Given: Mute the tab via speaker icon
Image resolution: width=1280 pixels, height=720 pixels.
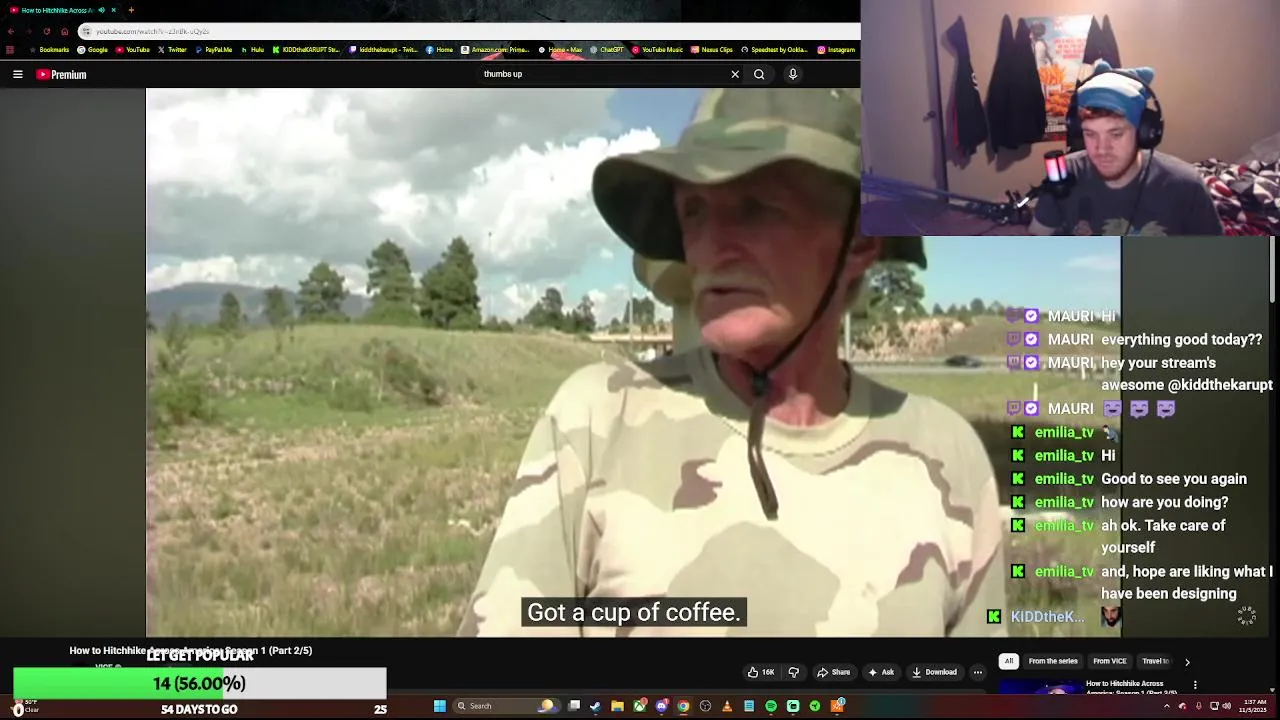Looking at the screenshot, I should coord(101,10).
